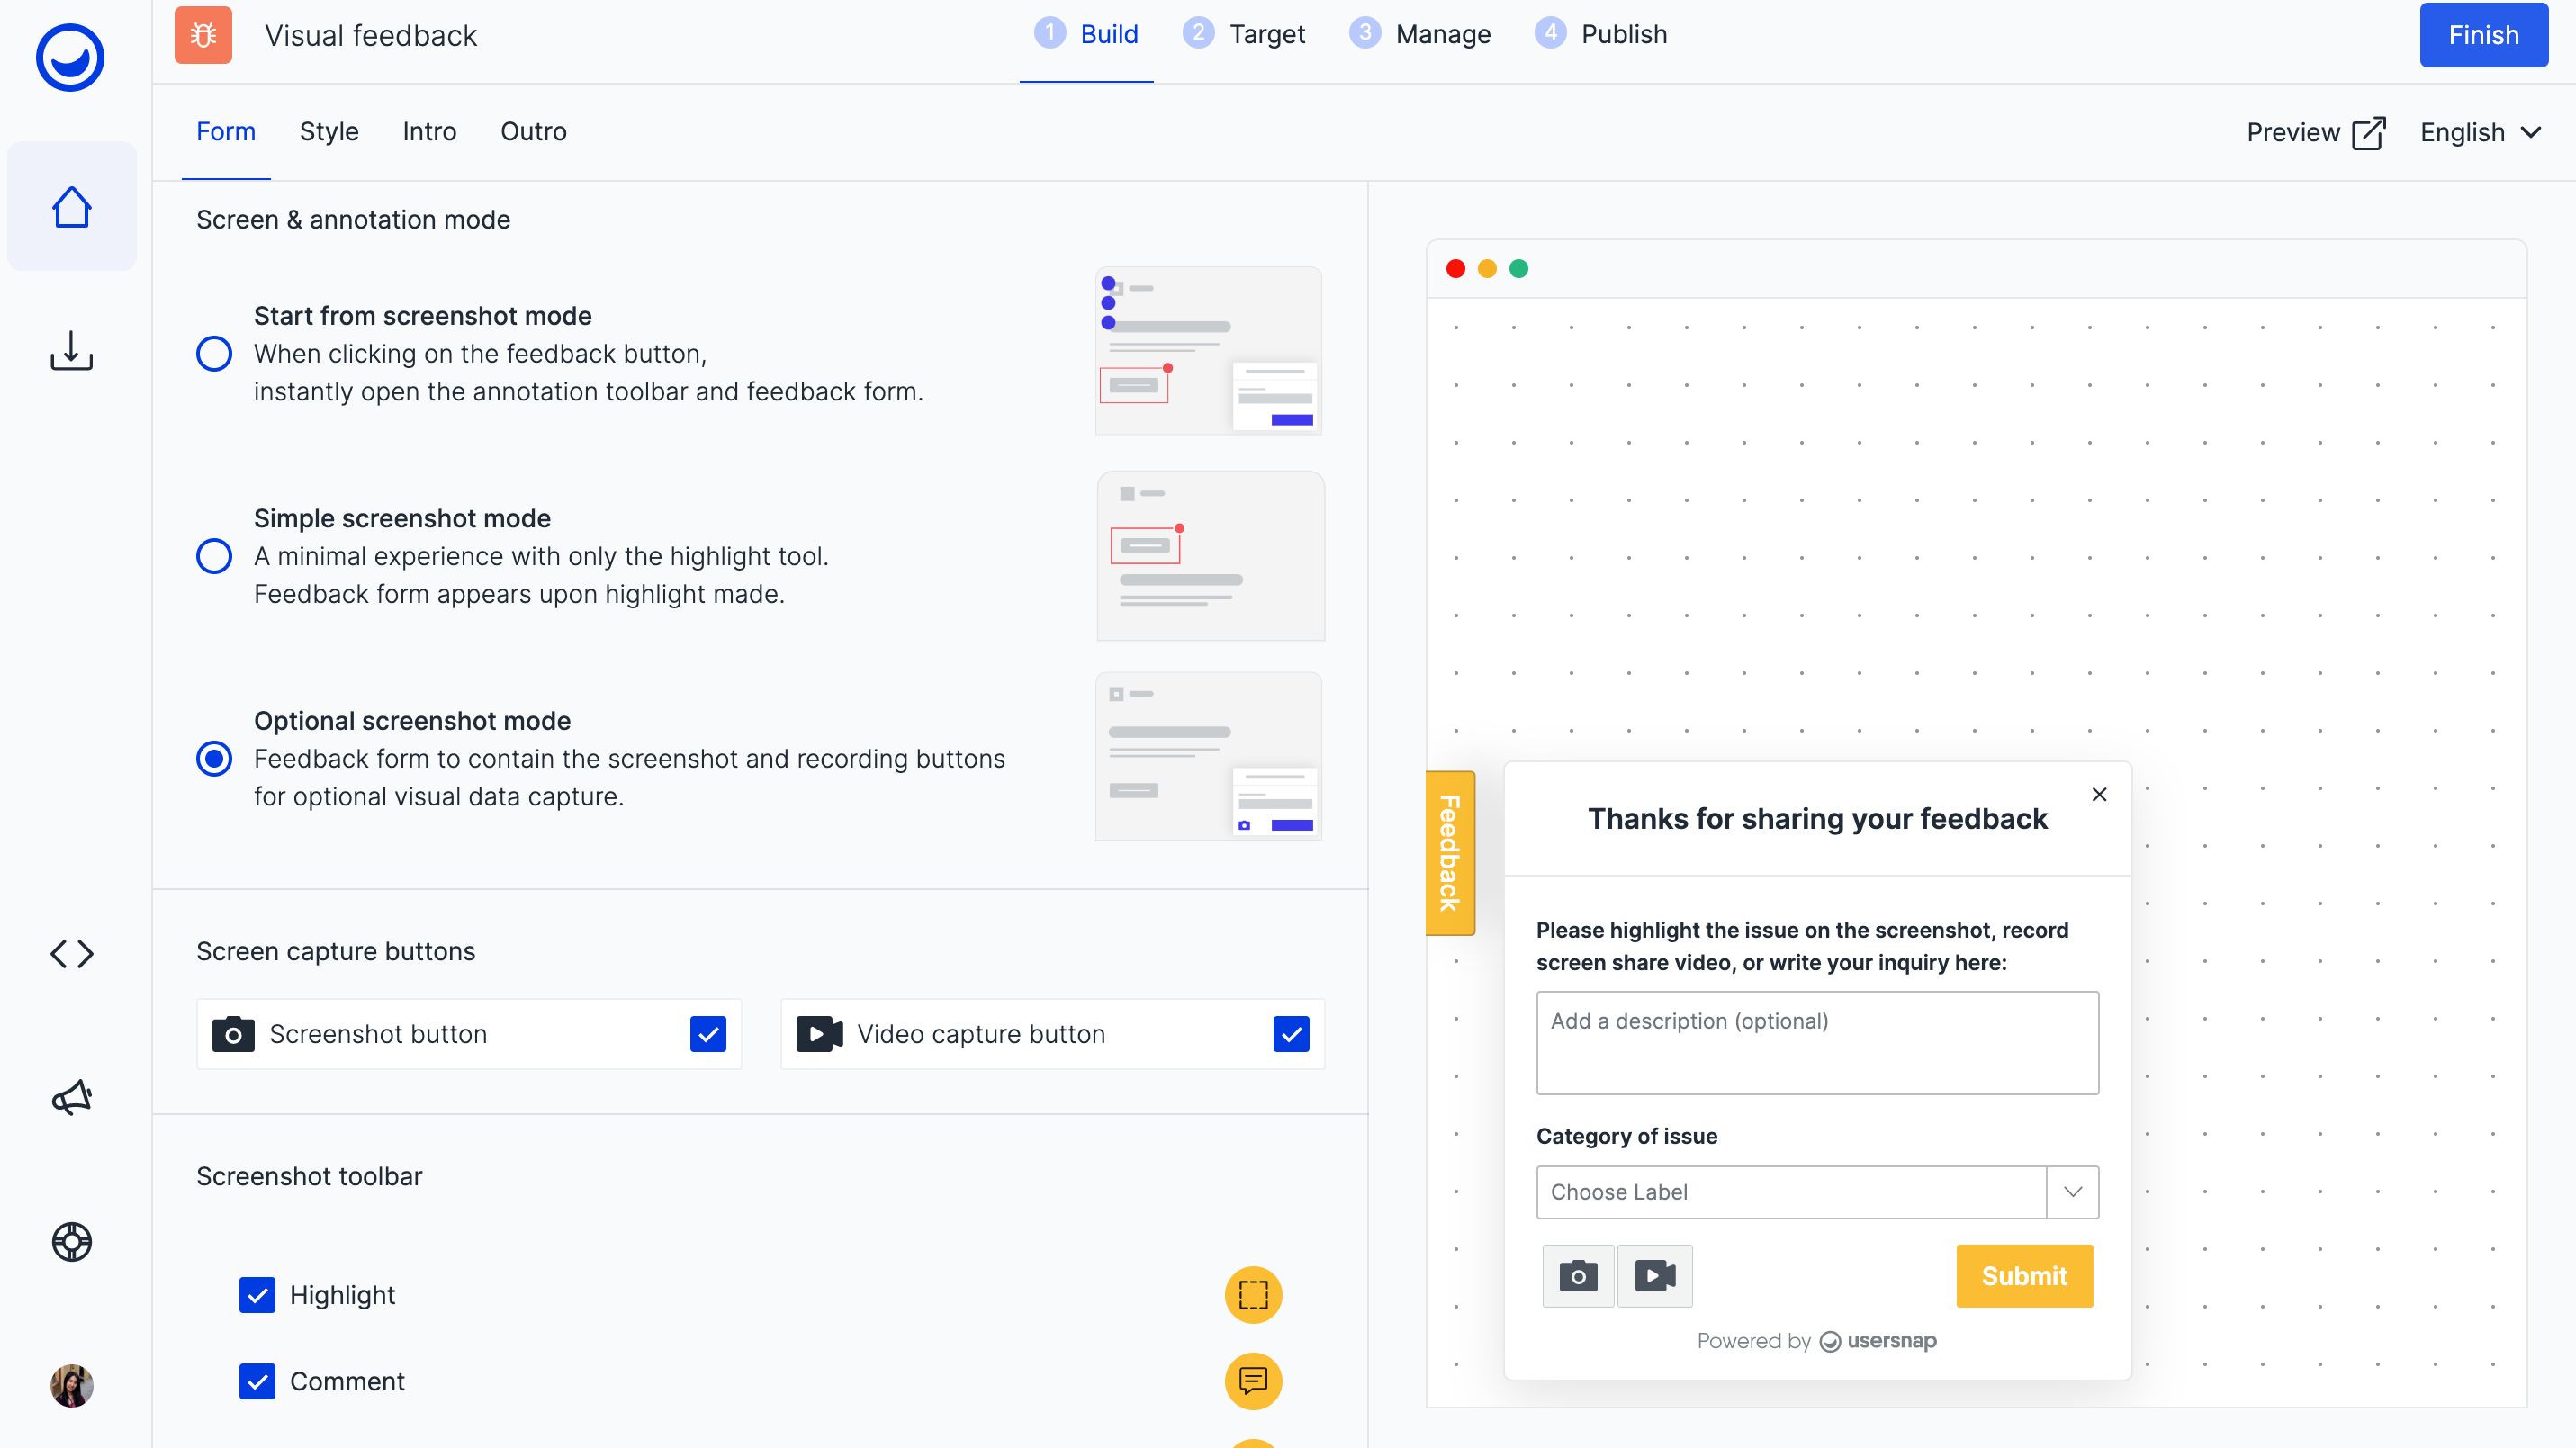Switch to the Style tab
The width and height of the screenshot is (2576, 1448).
(328, 131)
